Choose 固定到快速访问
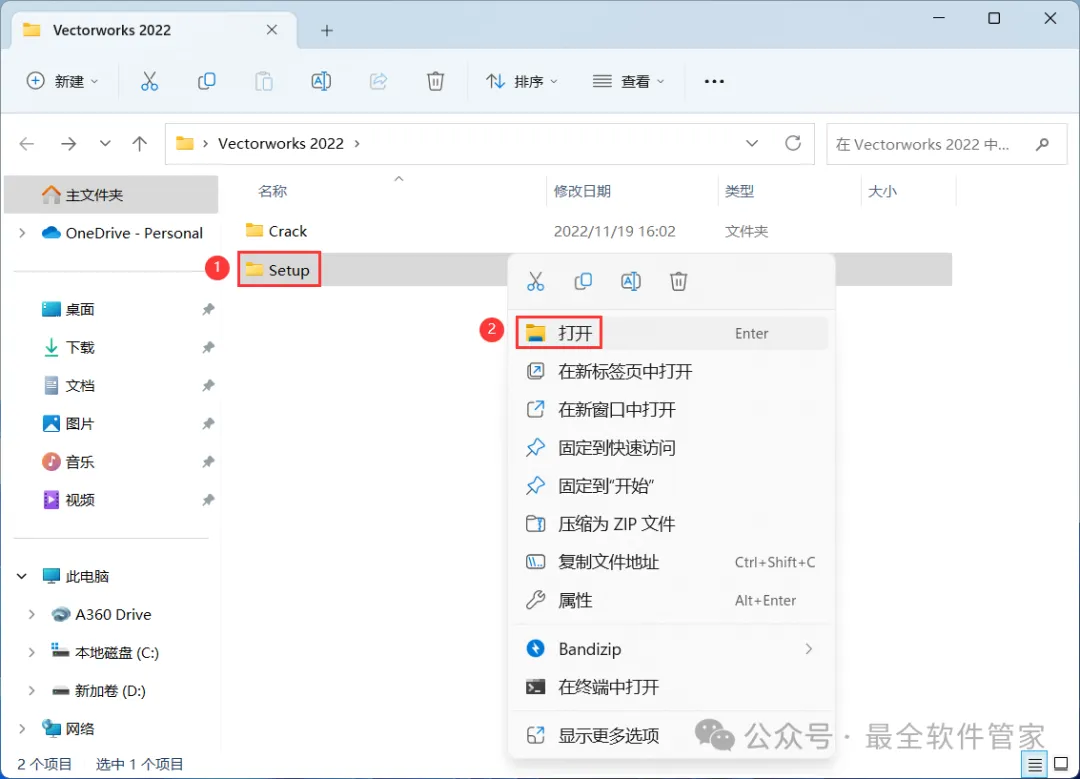This screenshot has height=779, width=1080. click(x=672, y=448)
